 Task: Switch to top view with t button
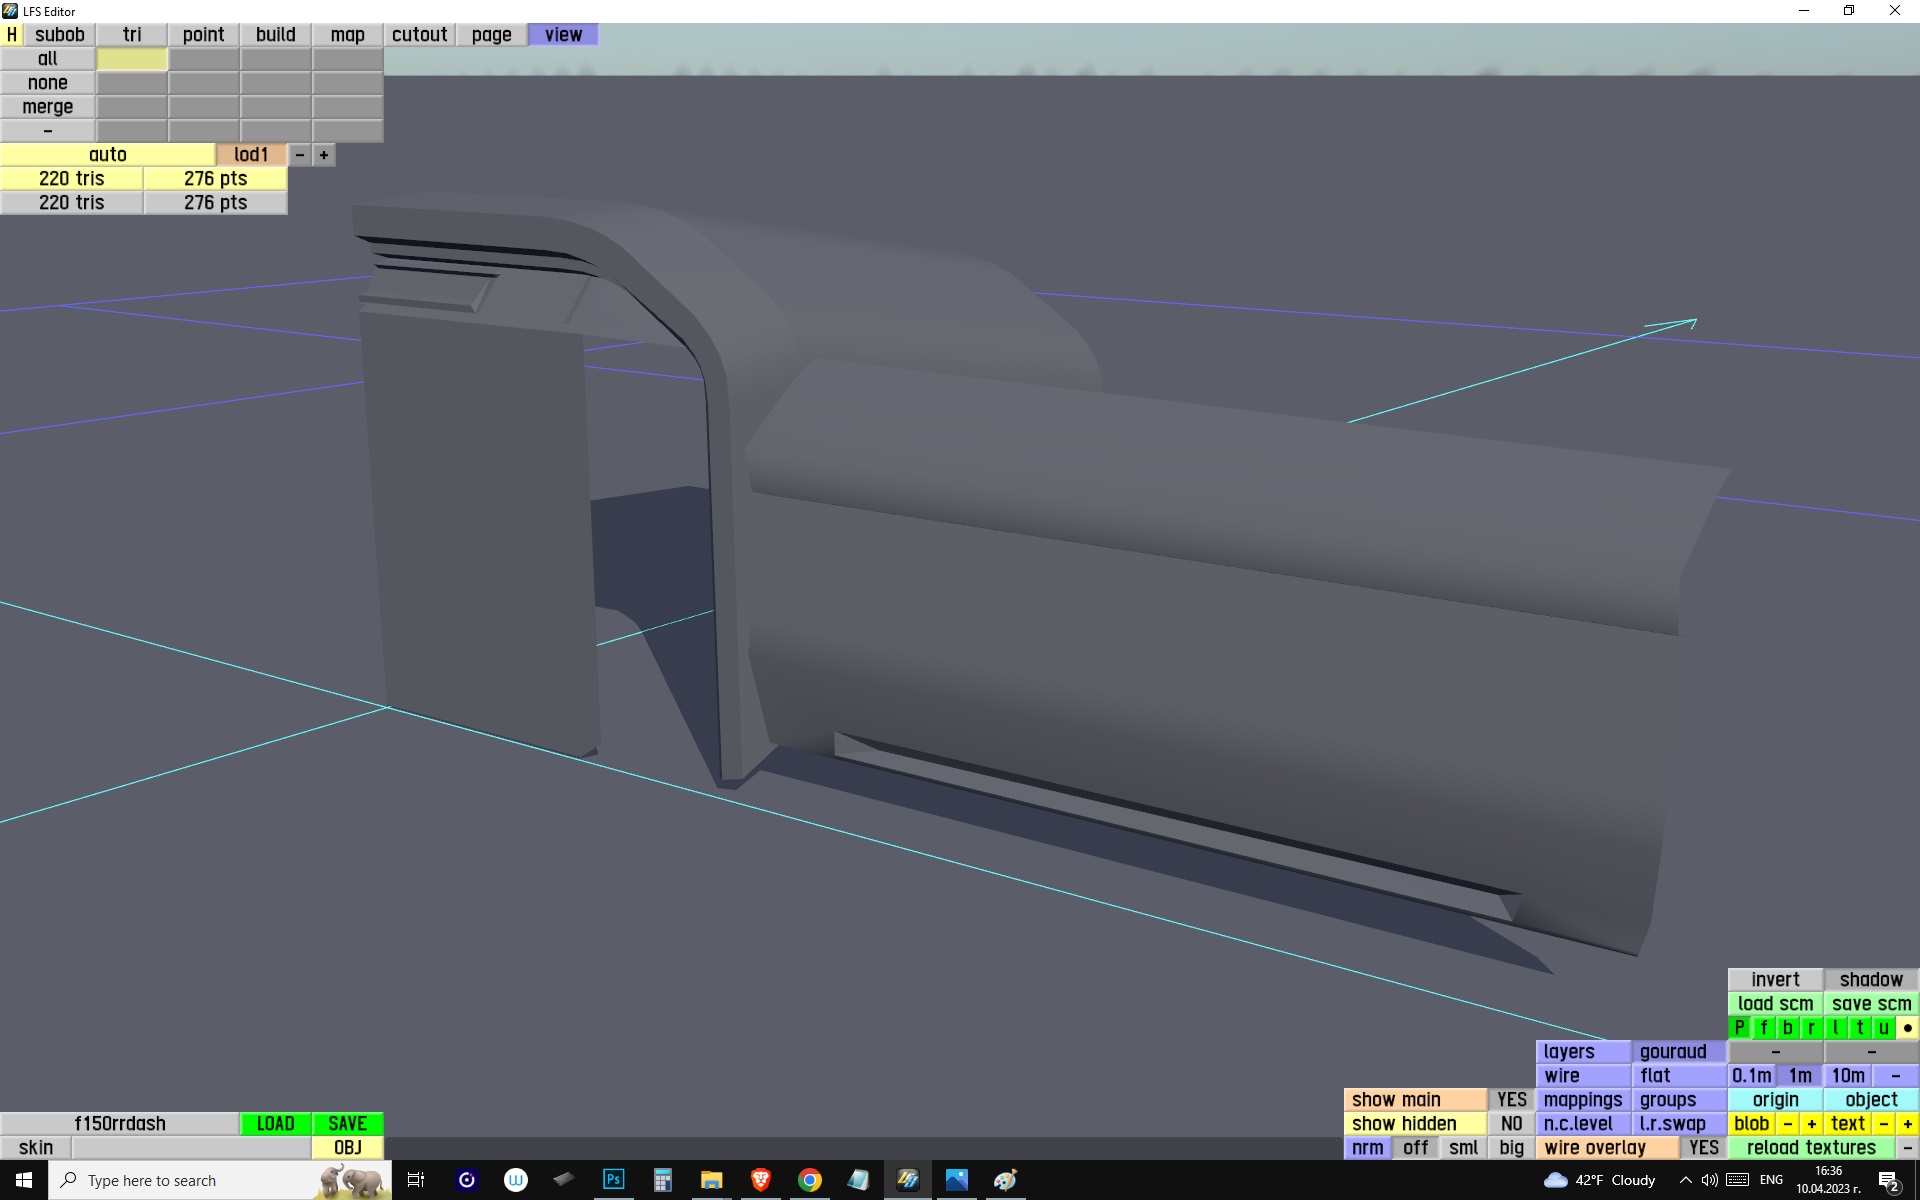coord(1859,1028)
